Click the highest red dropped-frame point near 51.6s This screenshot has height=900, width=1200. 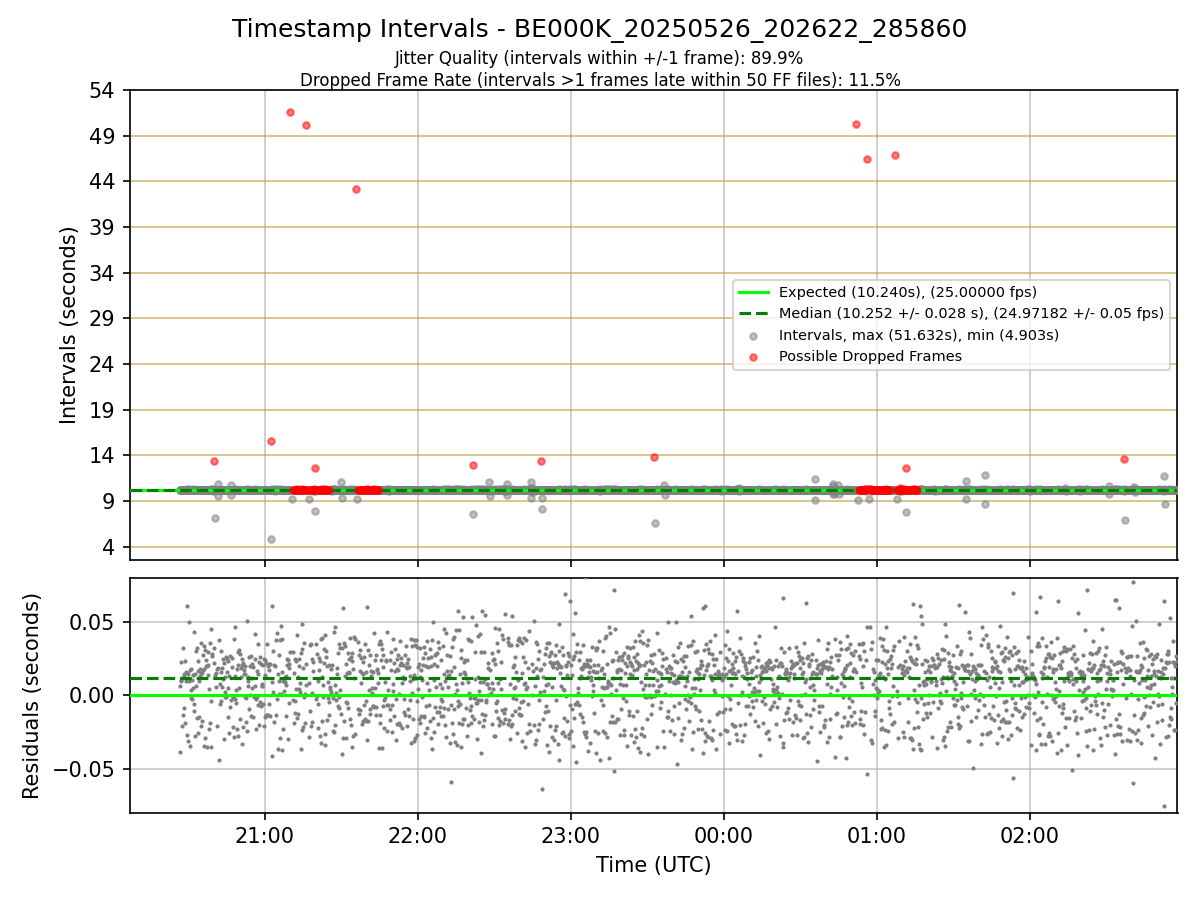point(290,112)
